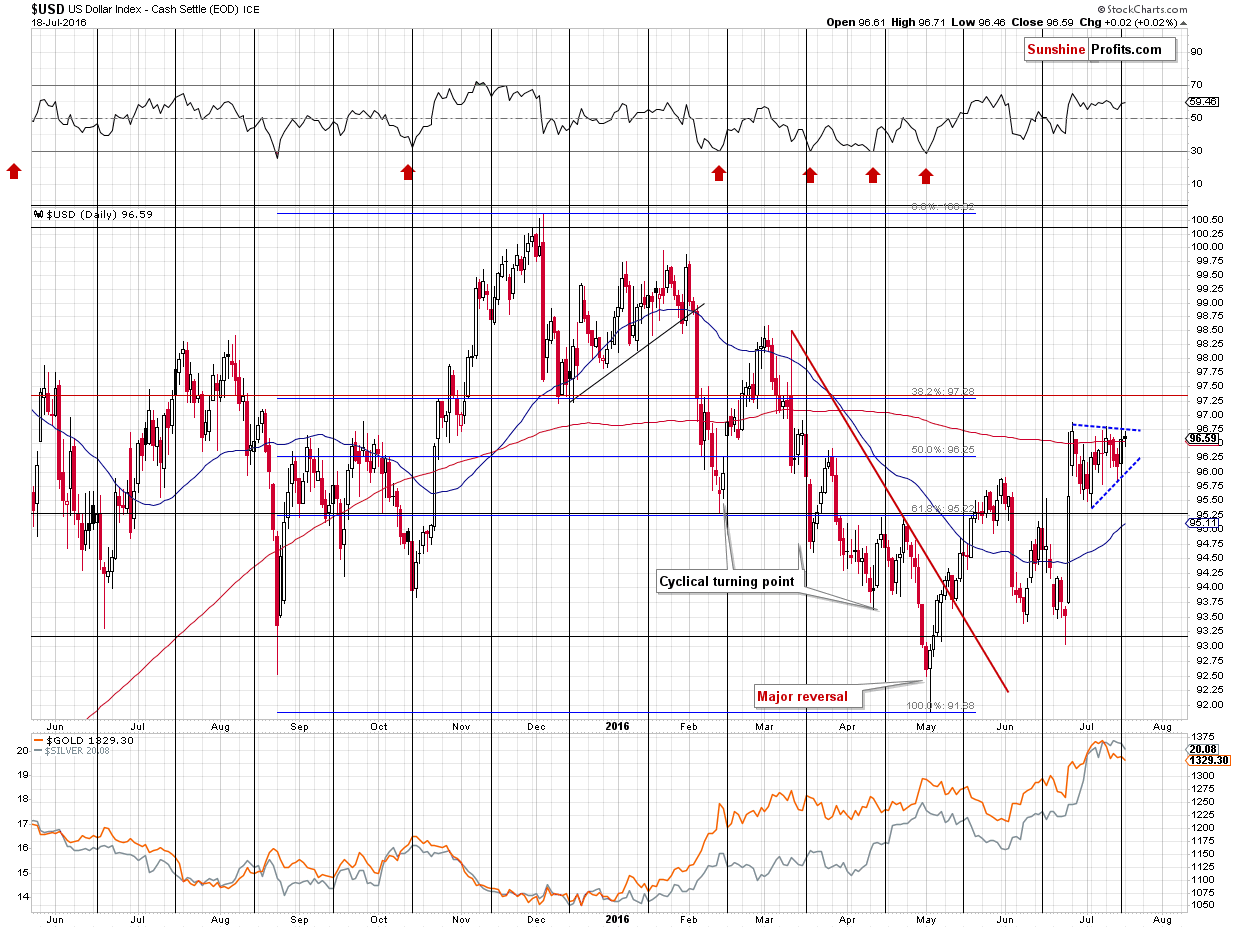
Task: Click the RSI value tag 59.46
Action: coord(1200,101)
